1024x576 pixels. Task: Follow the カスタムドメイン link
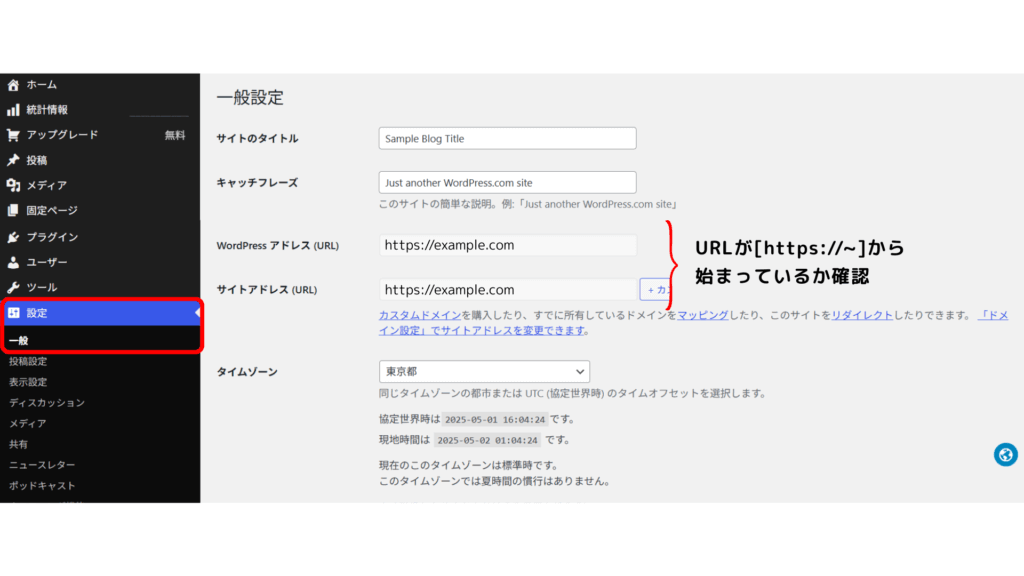click(420, 315)
